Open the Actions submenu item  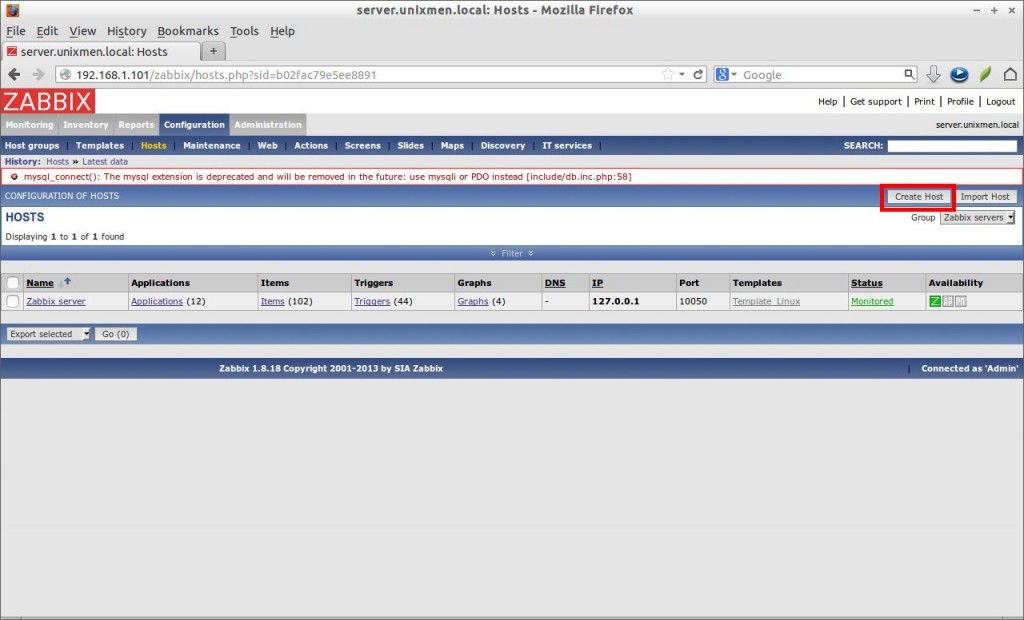click(311, 146)
